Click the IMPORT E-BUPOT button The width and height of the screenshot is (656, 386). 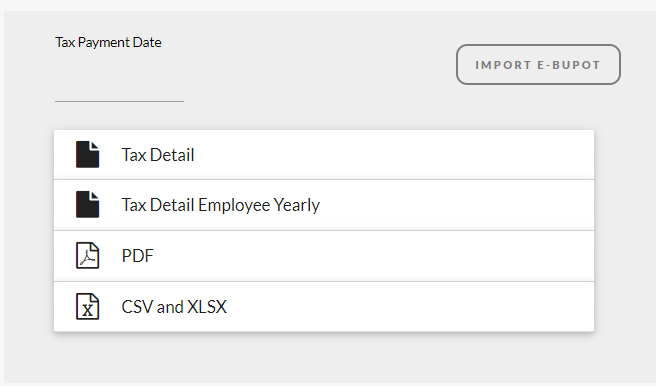tap(538, 64)
